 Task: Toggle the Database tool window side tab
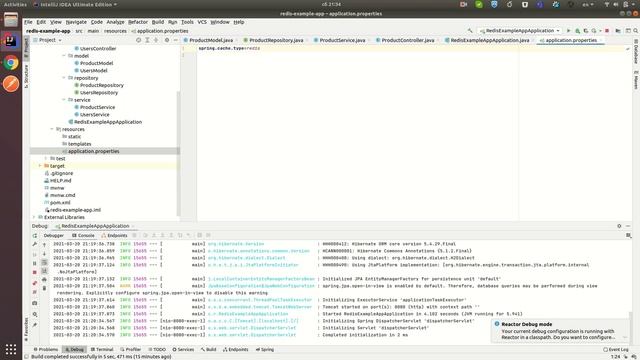pos(636,51)
